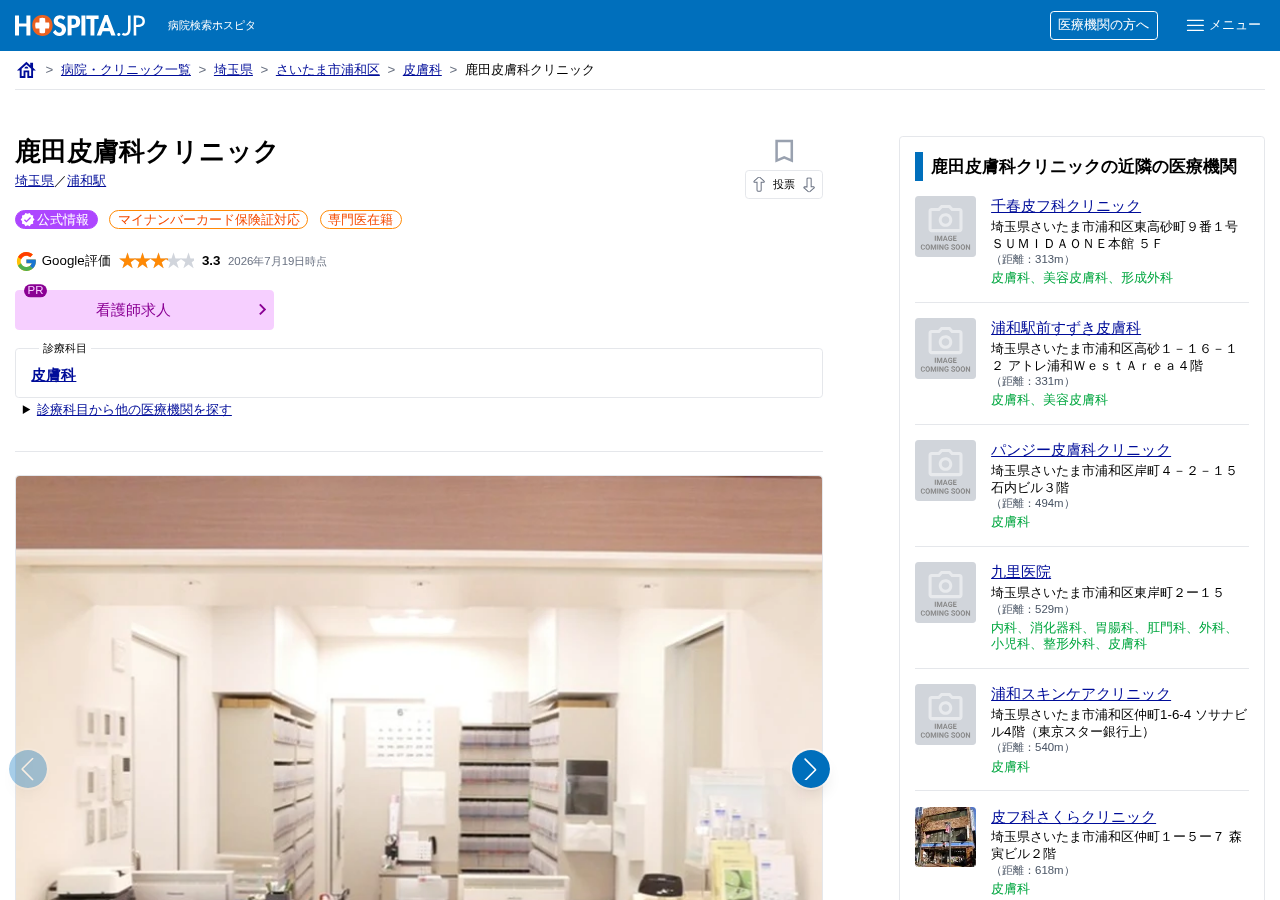This screenshot has width=1280, height=900.
Task: Go to 埼玉県 in the breadcrumb
Action: click(x=233, y=70)
